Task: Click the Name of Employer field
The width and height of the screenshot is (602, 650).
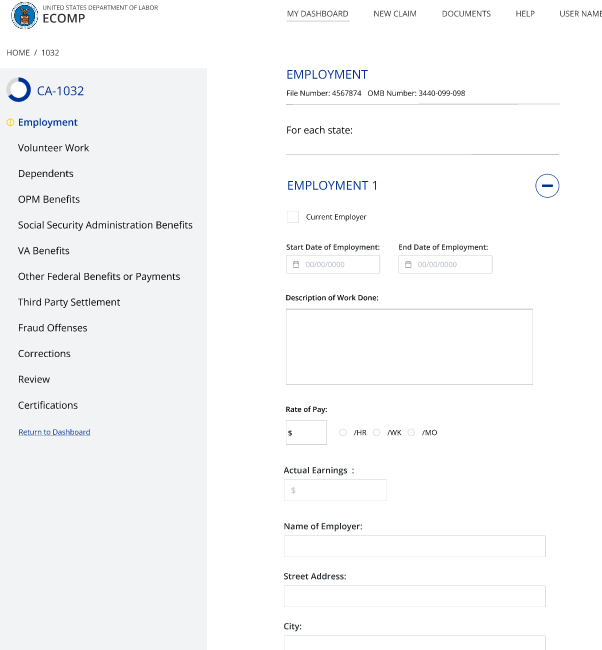Action: tap(414, 546)
